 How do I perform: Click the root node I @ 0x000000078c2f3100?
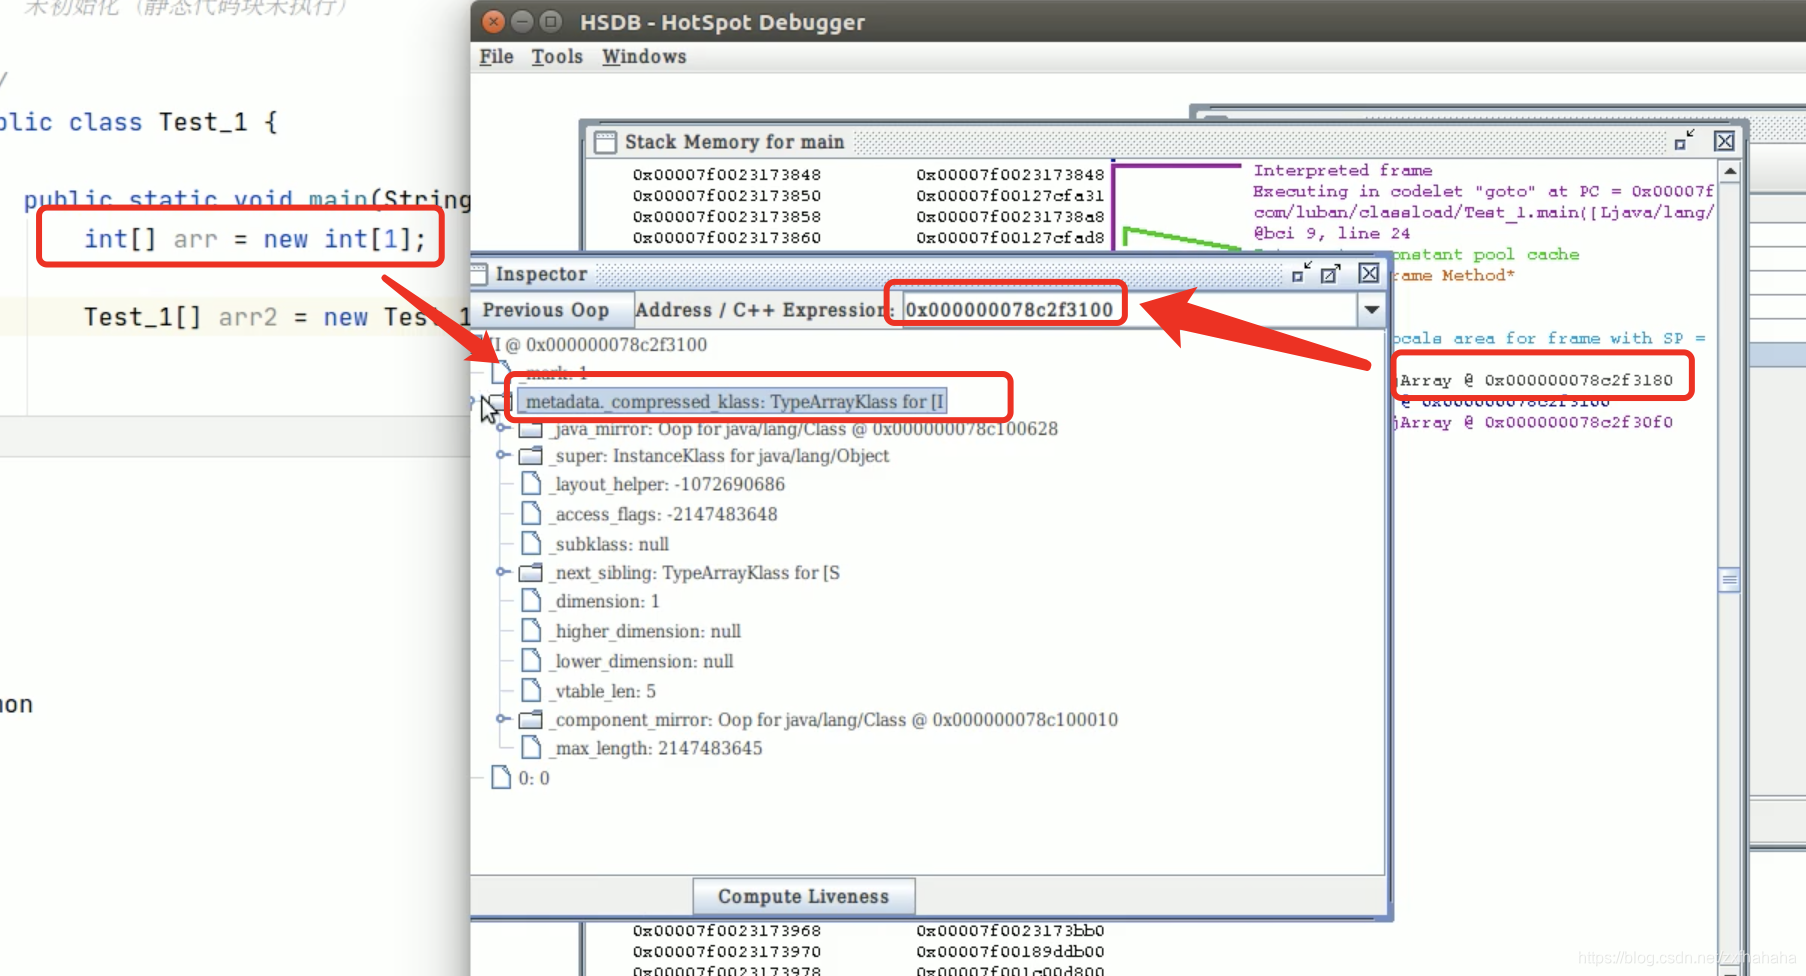coord(600,345)
